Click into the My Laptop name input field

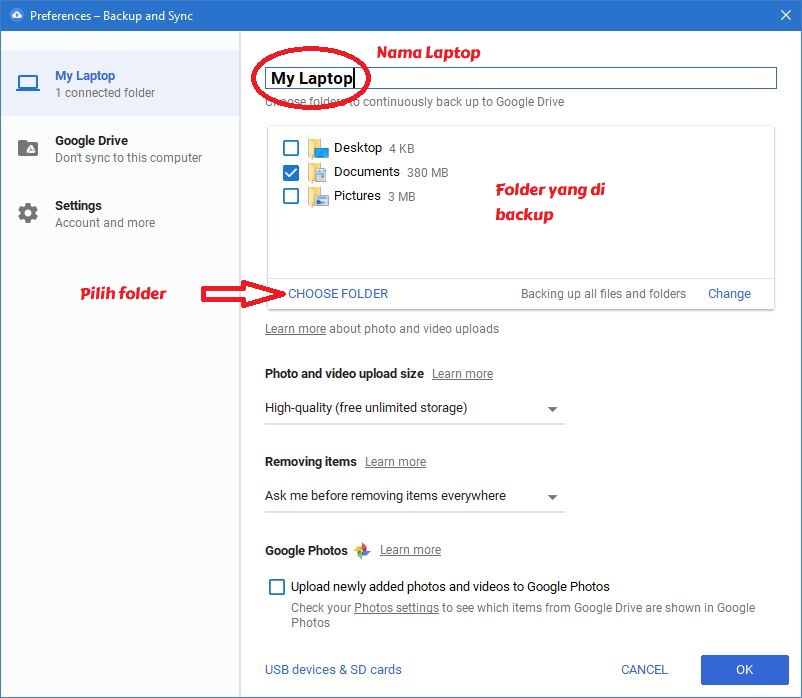click(521, 78)
